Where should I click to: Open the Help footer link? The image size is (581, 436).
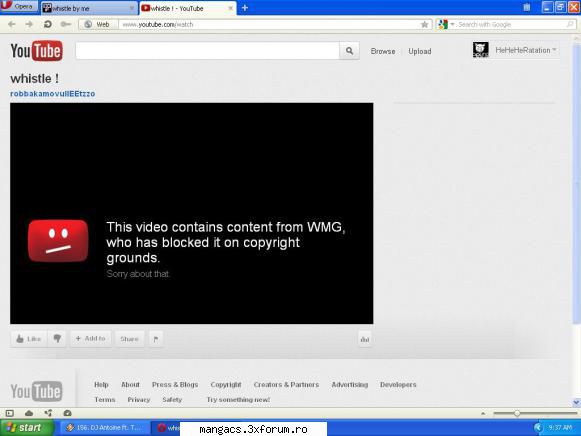click(x=101, y=385)
